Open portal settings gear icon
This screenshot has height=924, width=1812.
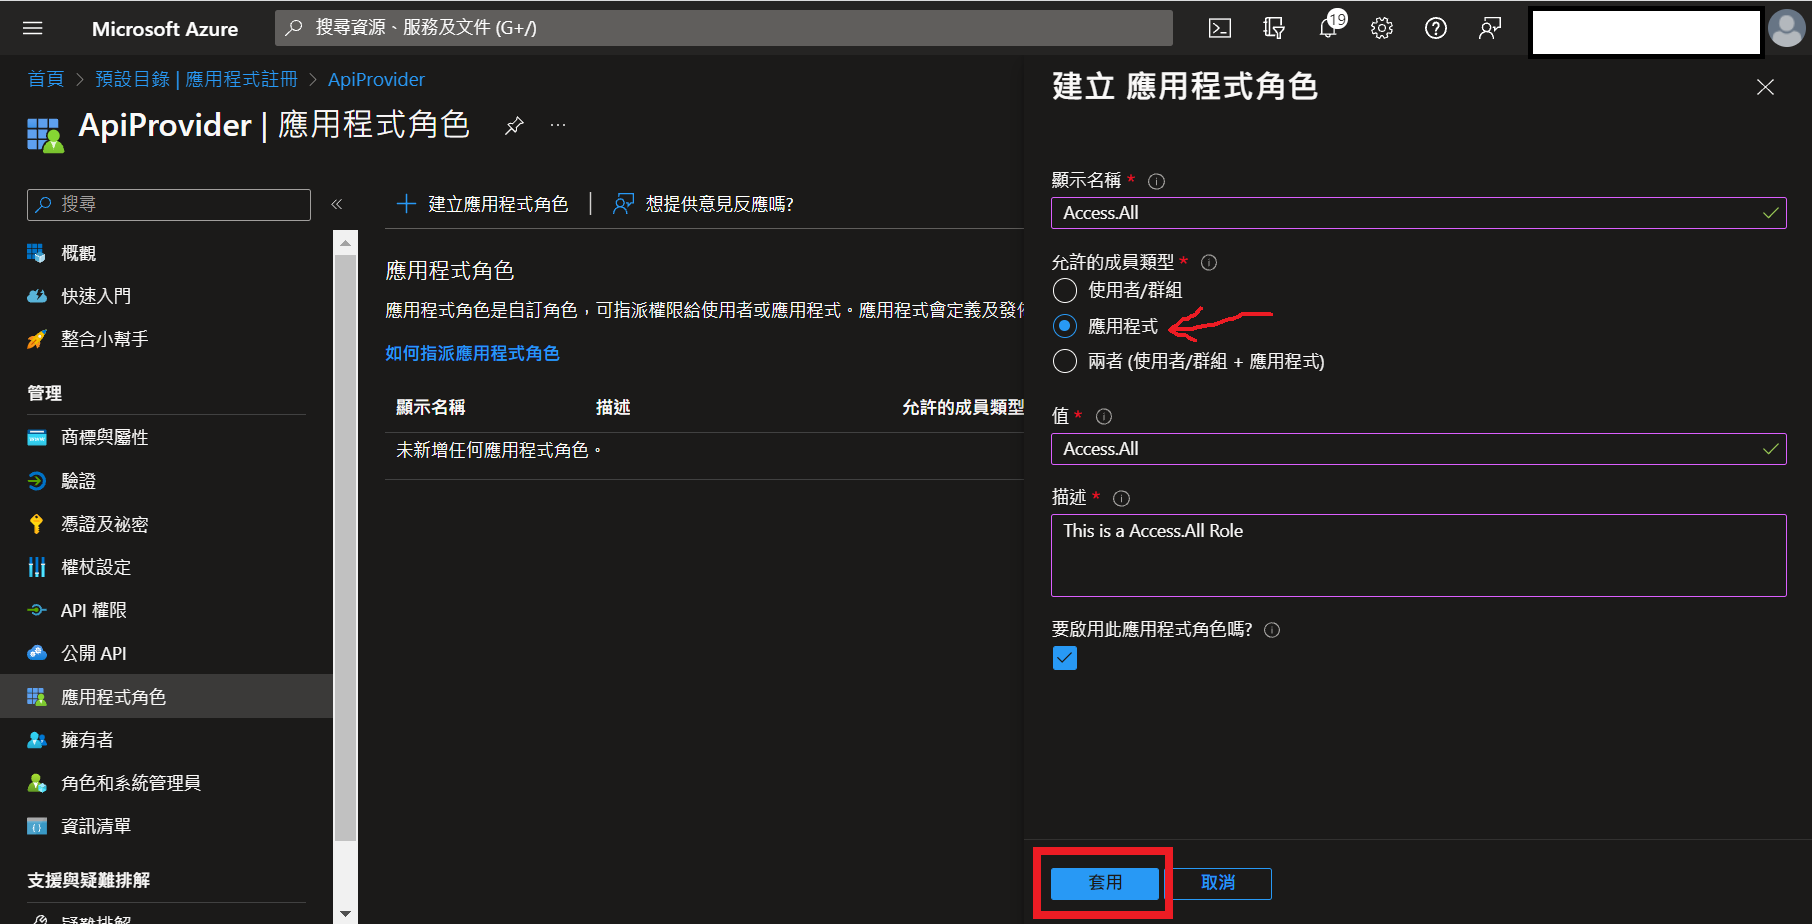1382,28
